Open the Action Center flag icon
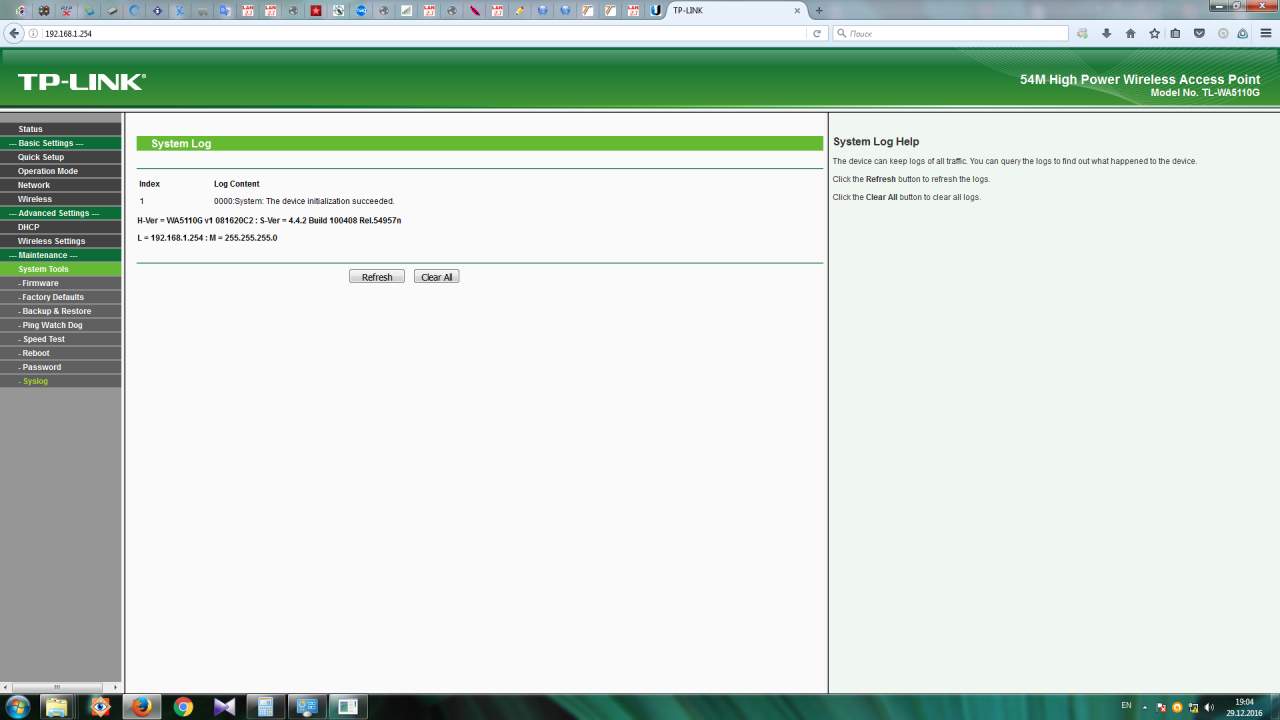The width and height of the screenshot is (1280, 720). [1161, 707]
